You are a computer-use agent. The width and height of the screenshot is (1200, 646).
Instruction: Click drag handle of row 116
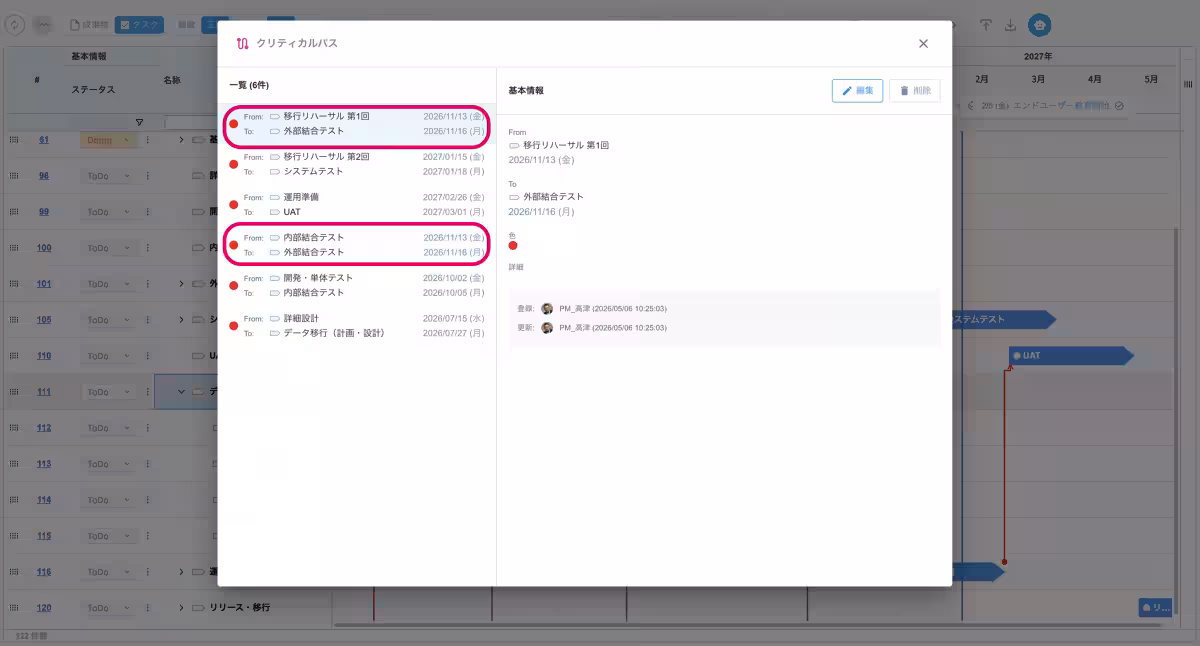tap(14, 572)
